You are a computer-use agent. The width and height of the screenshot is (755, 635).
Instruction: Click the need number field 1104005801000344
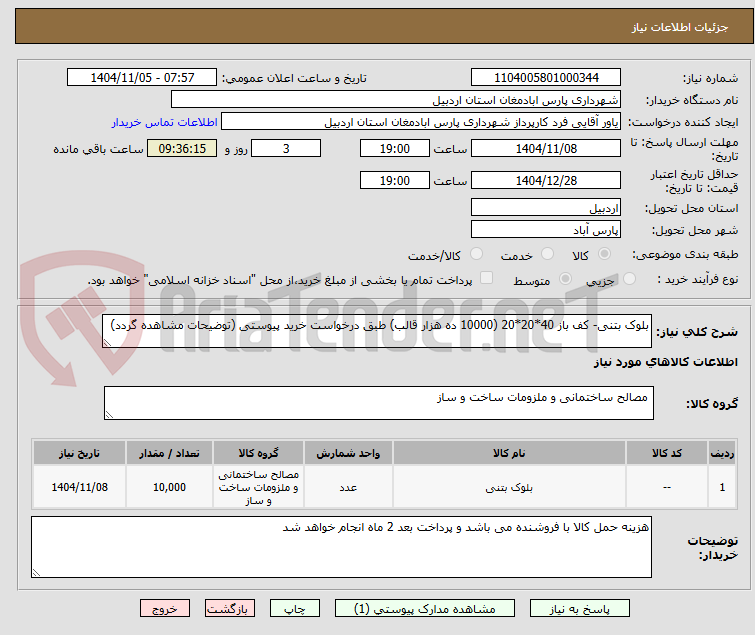coord(546,78)
